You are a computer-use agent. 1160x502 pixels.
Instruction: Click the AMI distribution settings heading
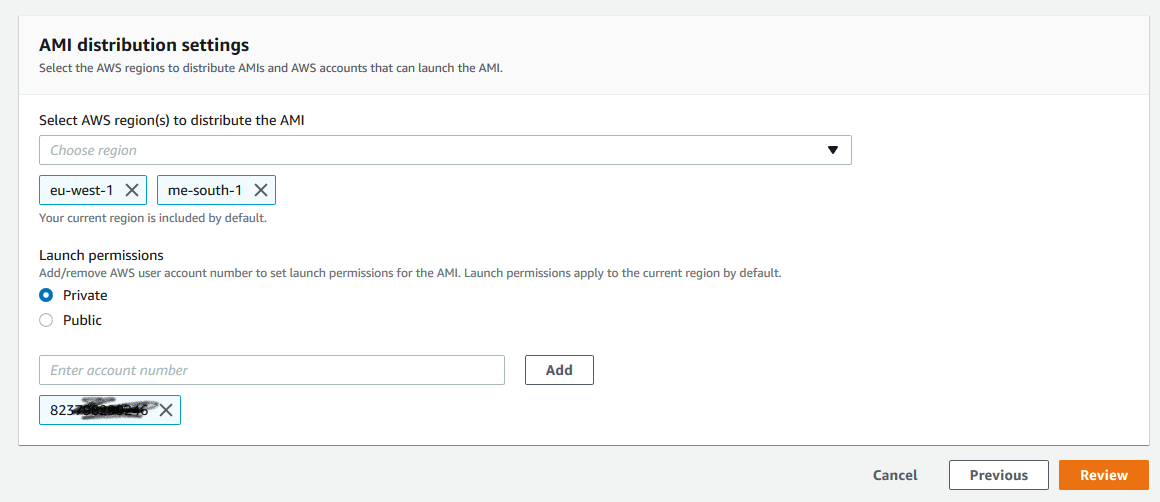(x=144, y=45)
